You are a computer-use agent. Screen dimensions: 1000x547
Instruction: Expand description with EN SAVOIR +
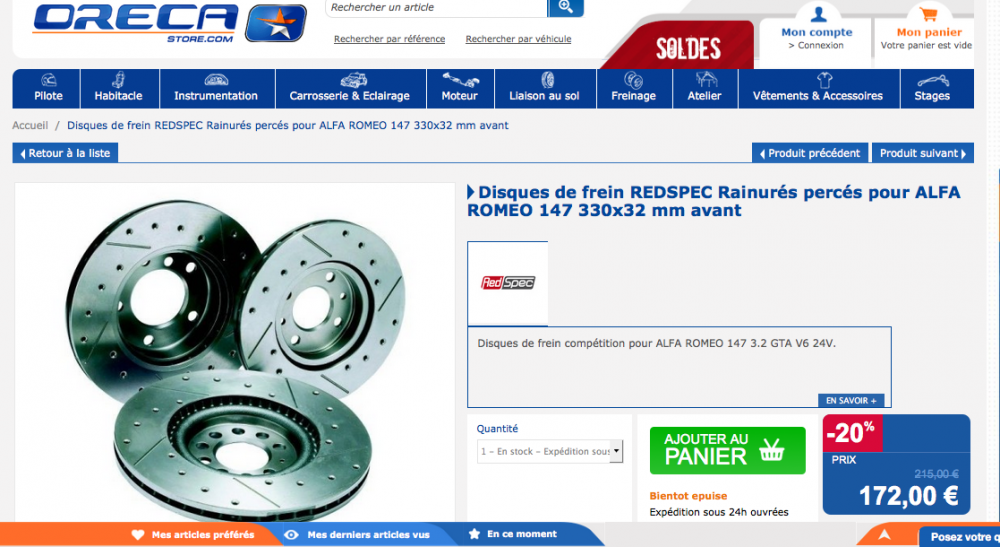point(851,400)
